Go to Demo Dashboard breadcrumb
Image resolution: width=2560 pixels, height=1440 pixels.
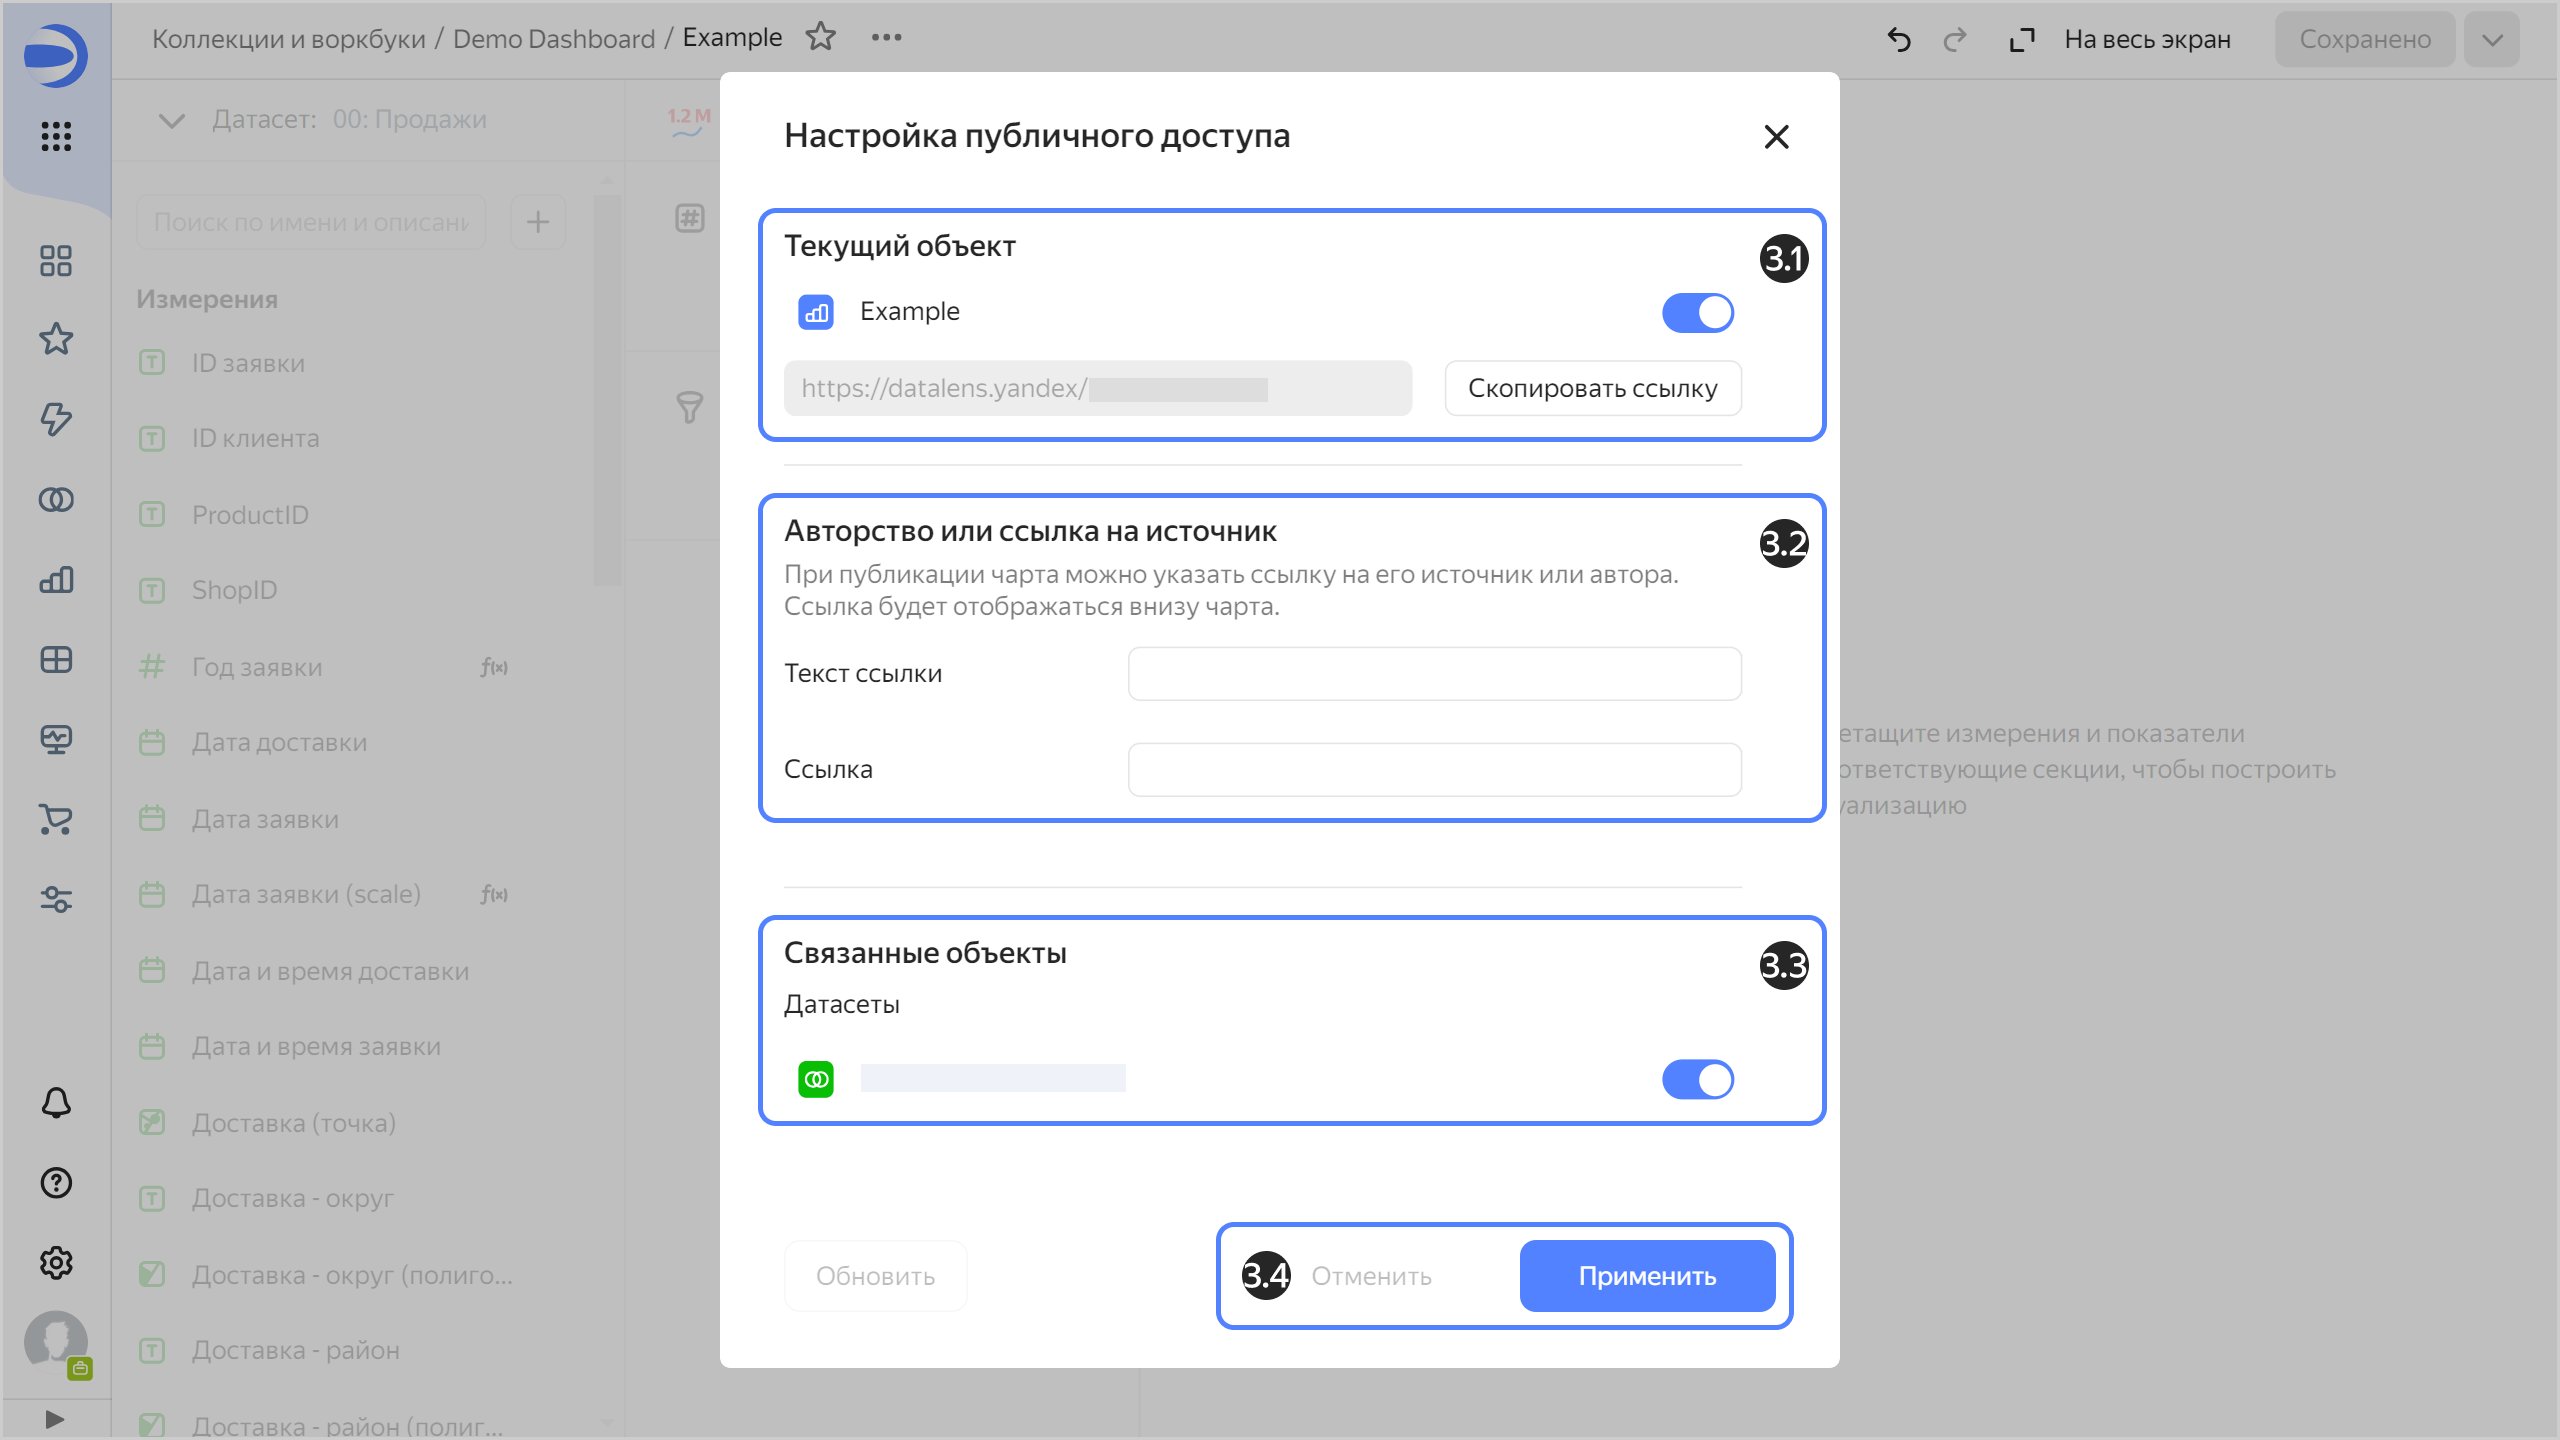click(553, 39)
